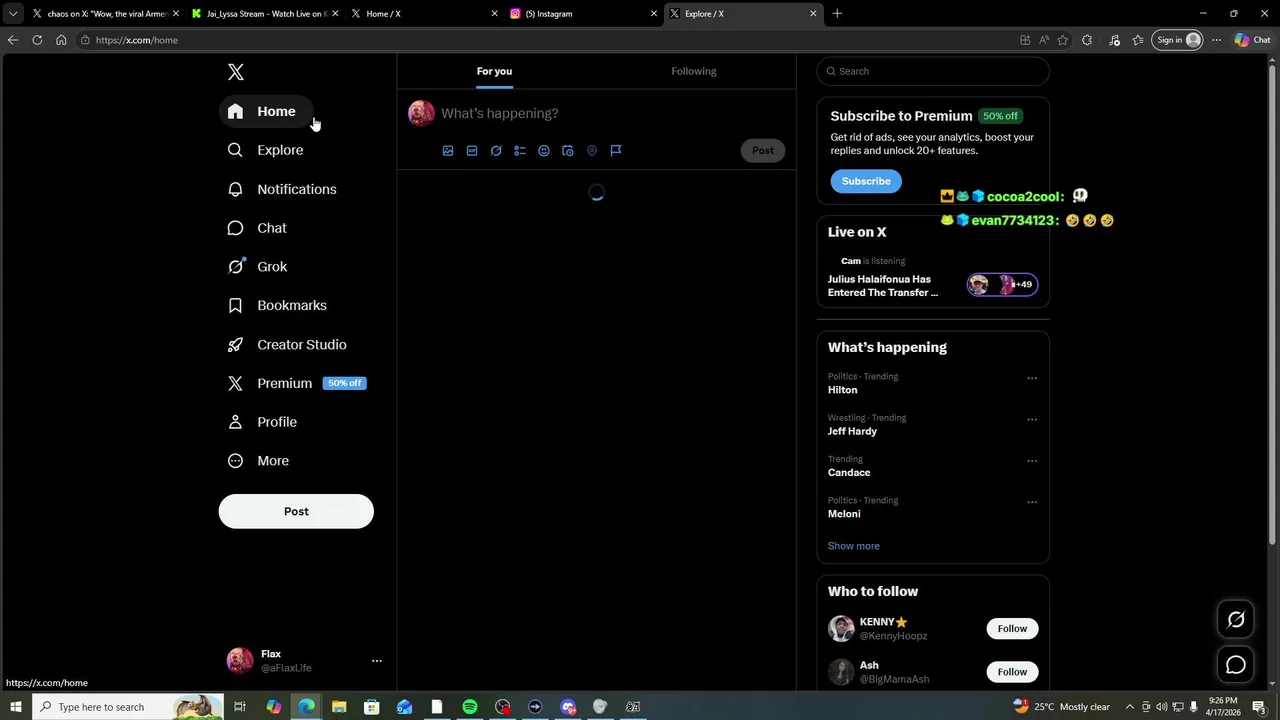1280x720 pixels.
Task: Click the flag icon in composer
Action: 616,151
